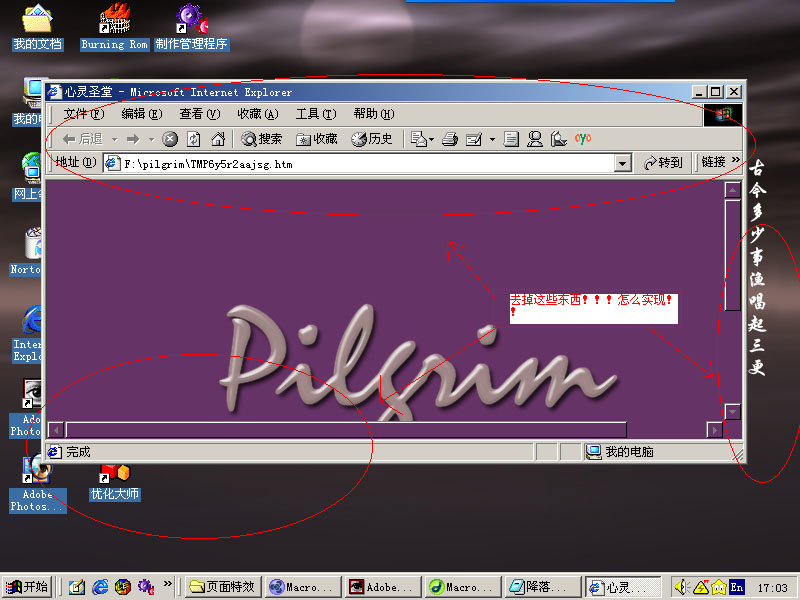Click the Print icon in toolbar
This screenshot has width=800, height=600.
tap(450, 139)
